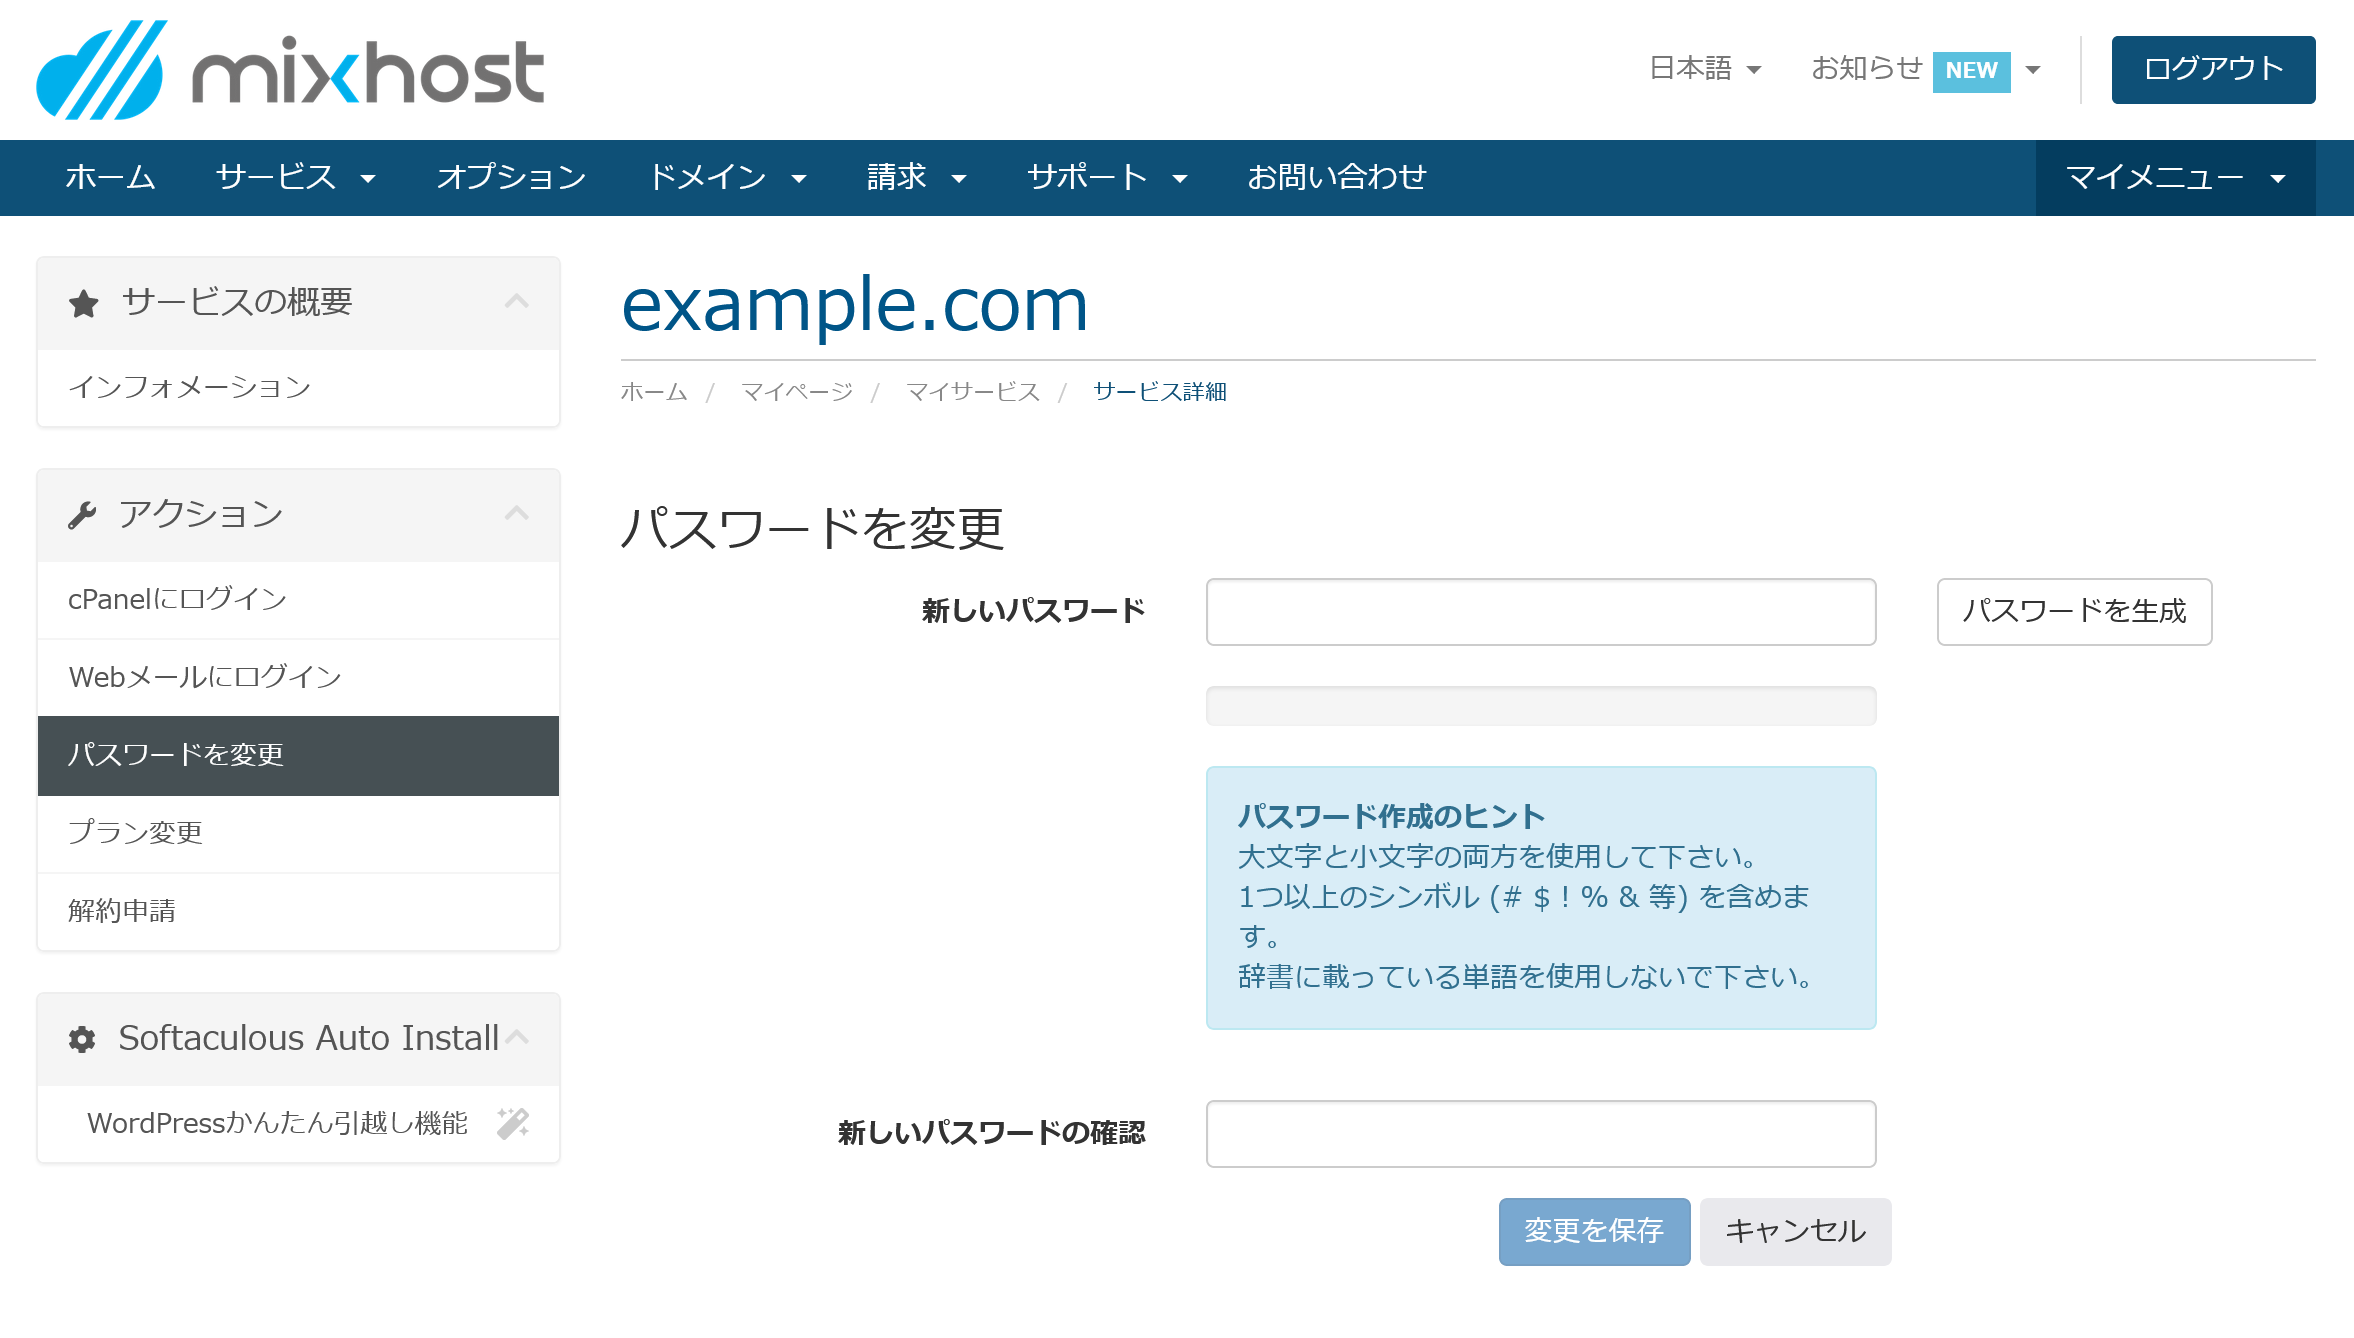Focus the 新しいパスワード input field
The height and width of the screenshot is (1338, 2354).
[x=1540, y=612]
